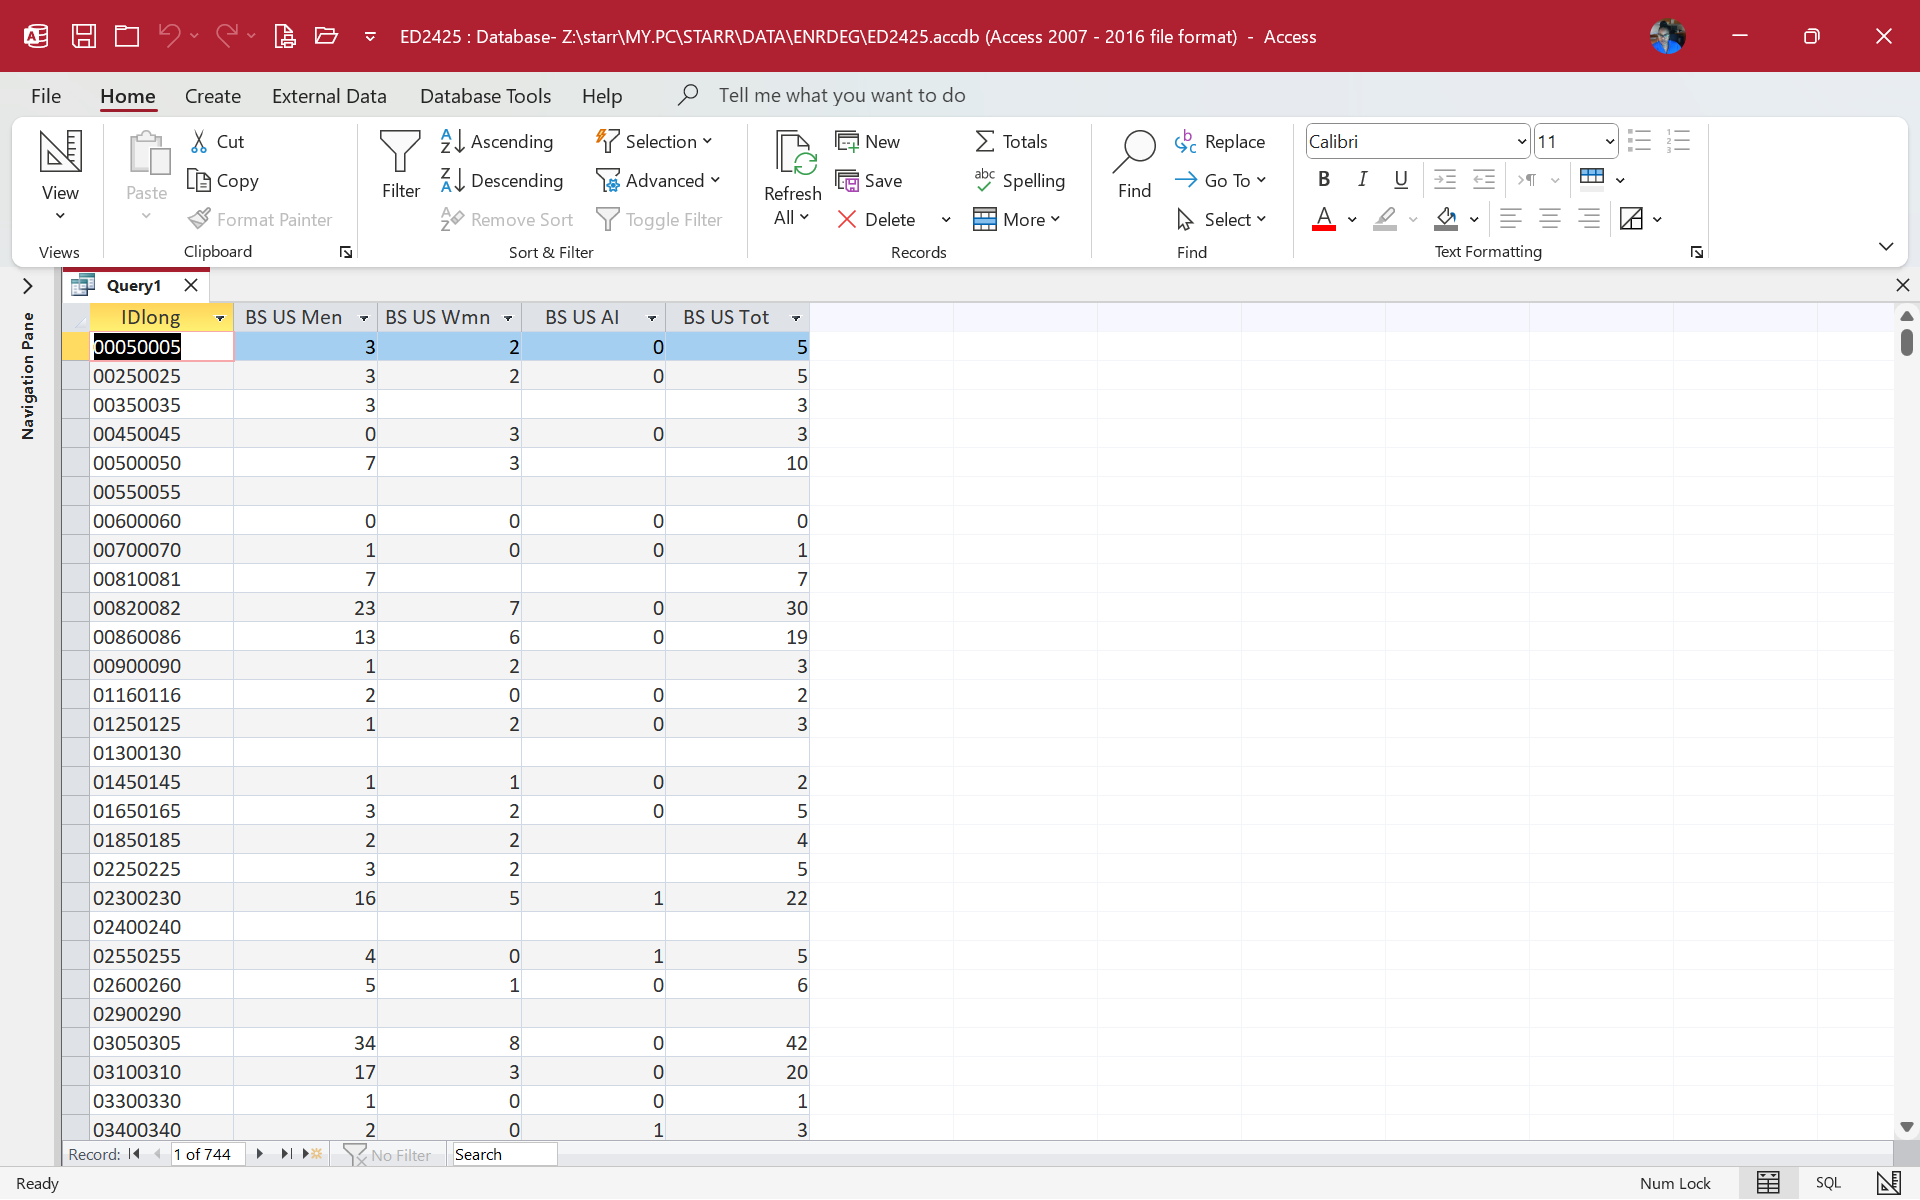This screenshot has height=1200, width=1920.
Task: Open the Create ribbon tab
Action: coord(212,96)
